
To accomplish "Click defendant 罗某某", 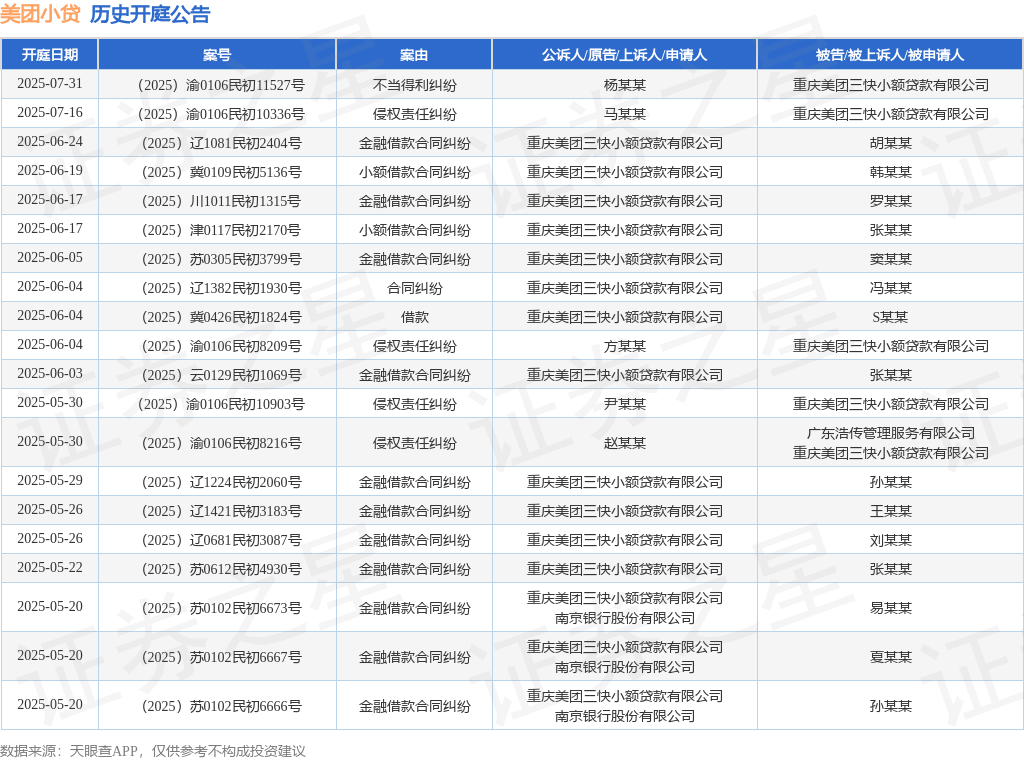I will click(890, 201).
